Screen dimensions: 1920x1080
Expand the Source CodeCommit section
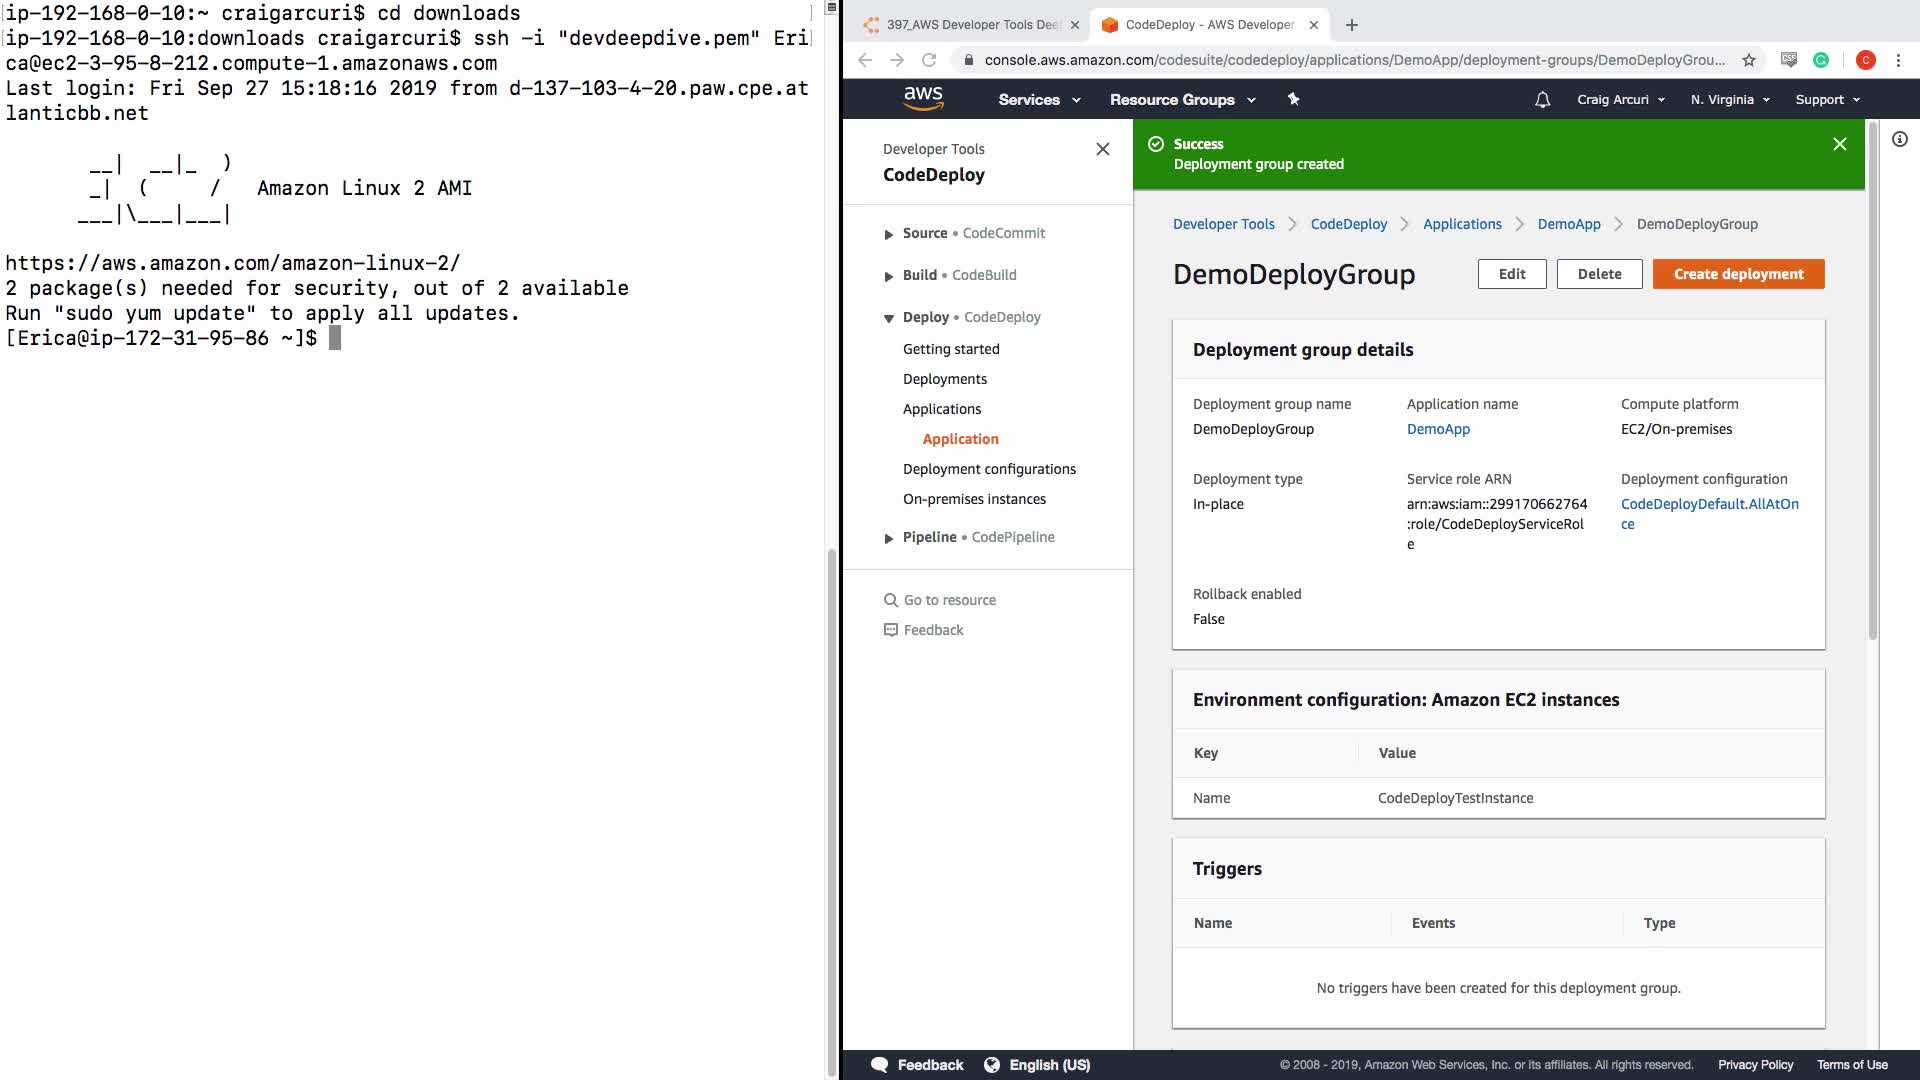click(x=888, y=234)
